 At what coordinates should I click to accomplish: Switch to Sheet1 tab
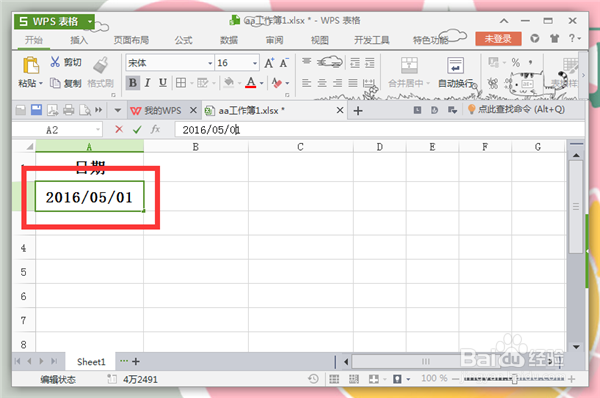coord(91,362)
